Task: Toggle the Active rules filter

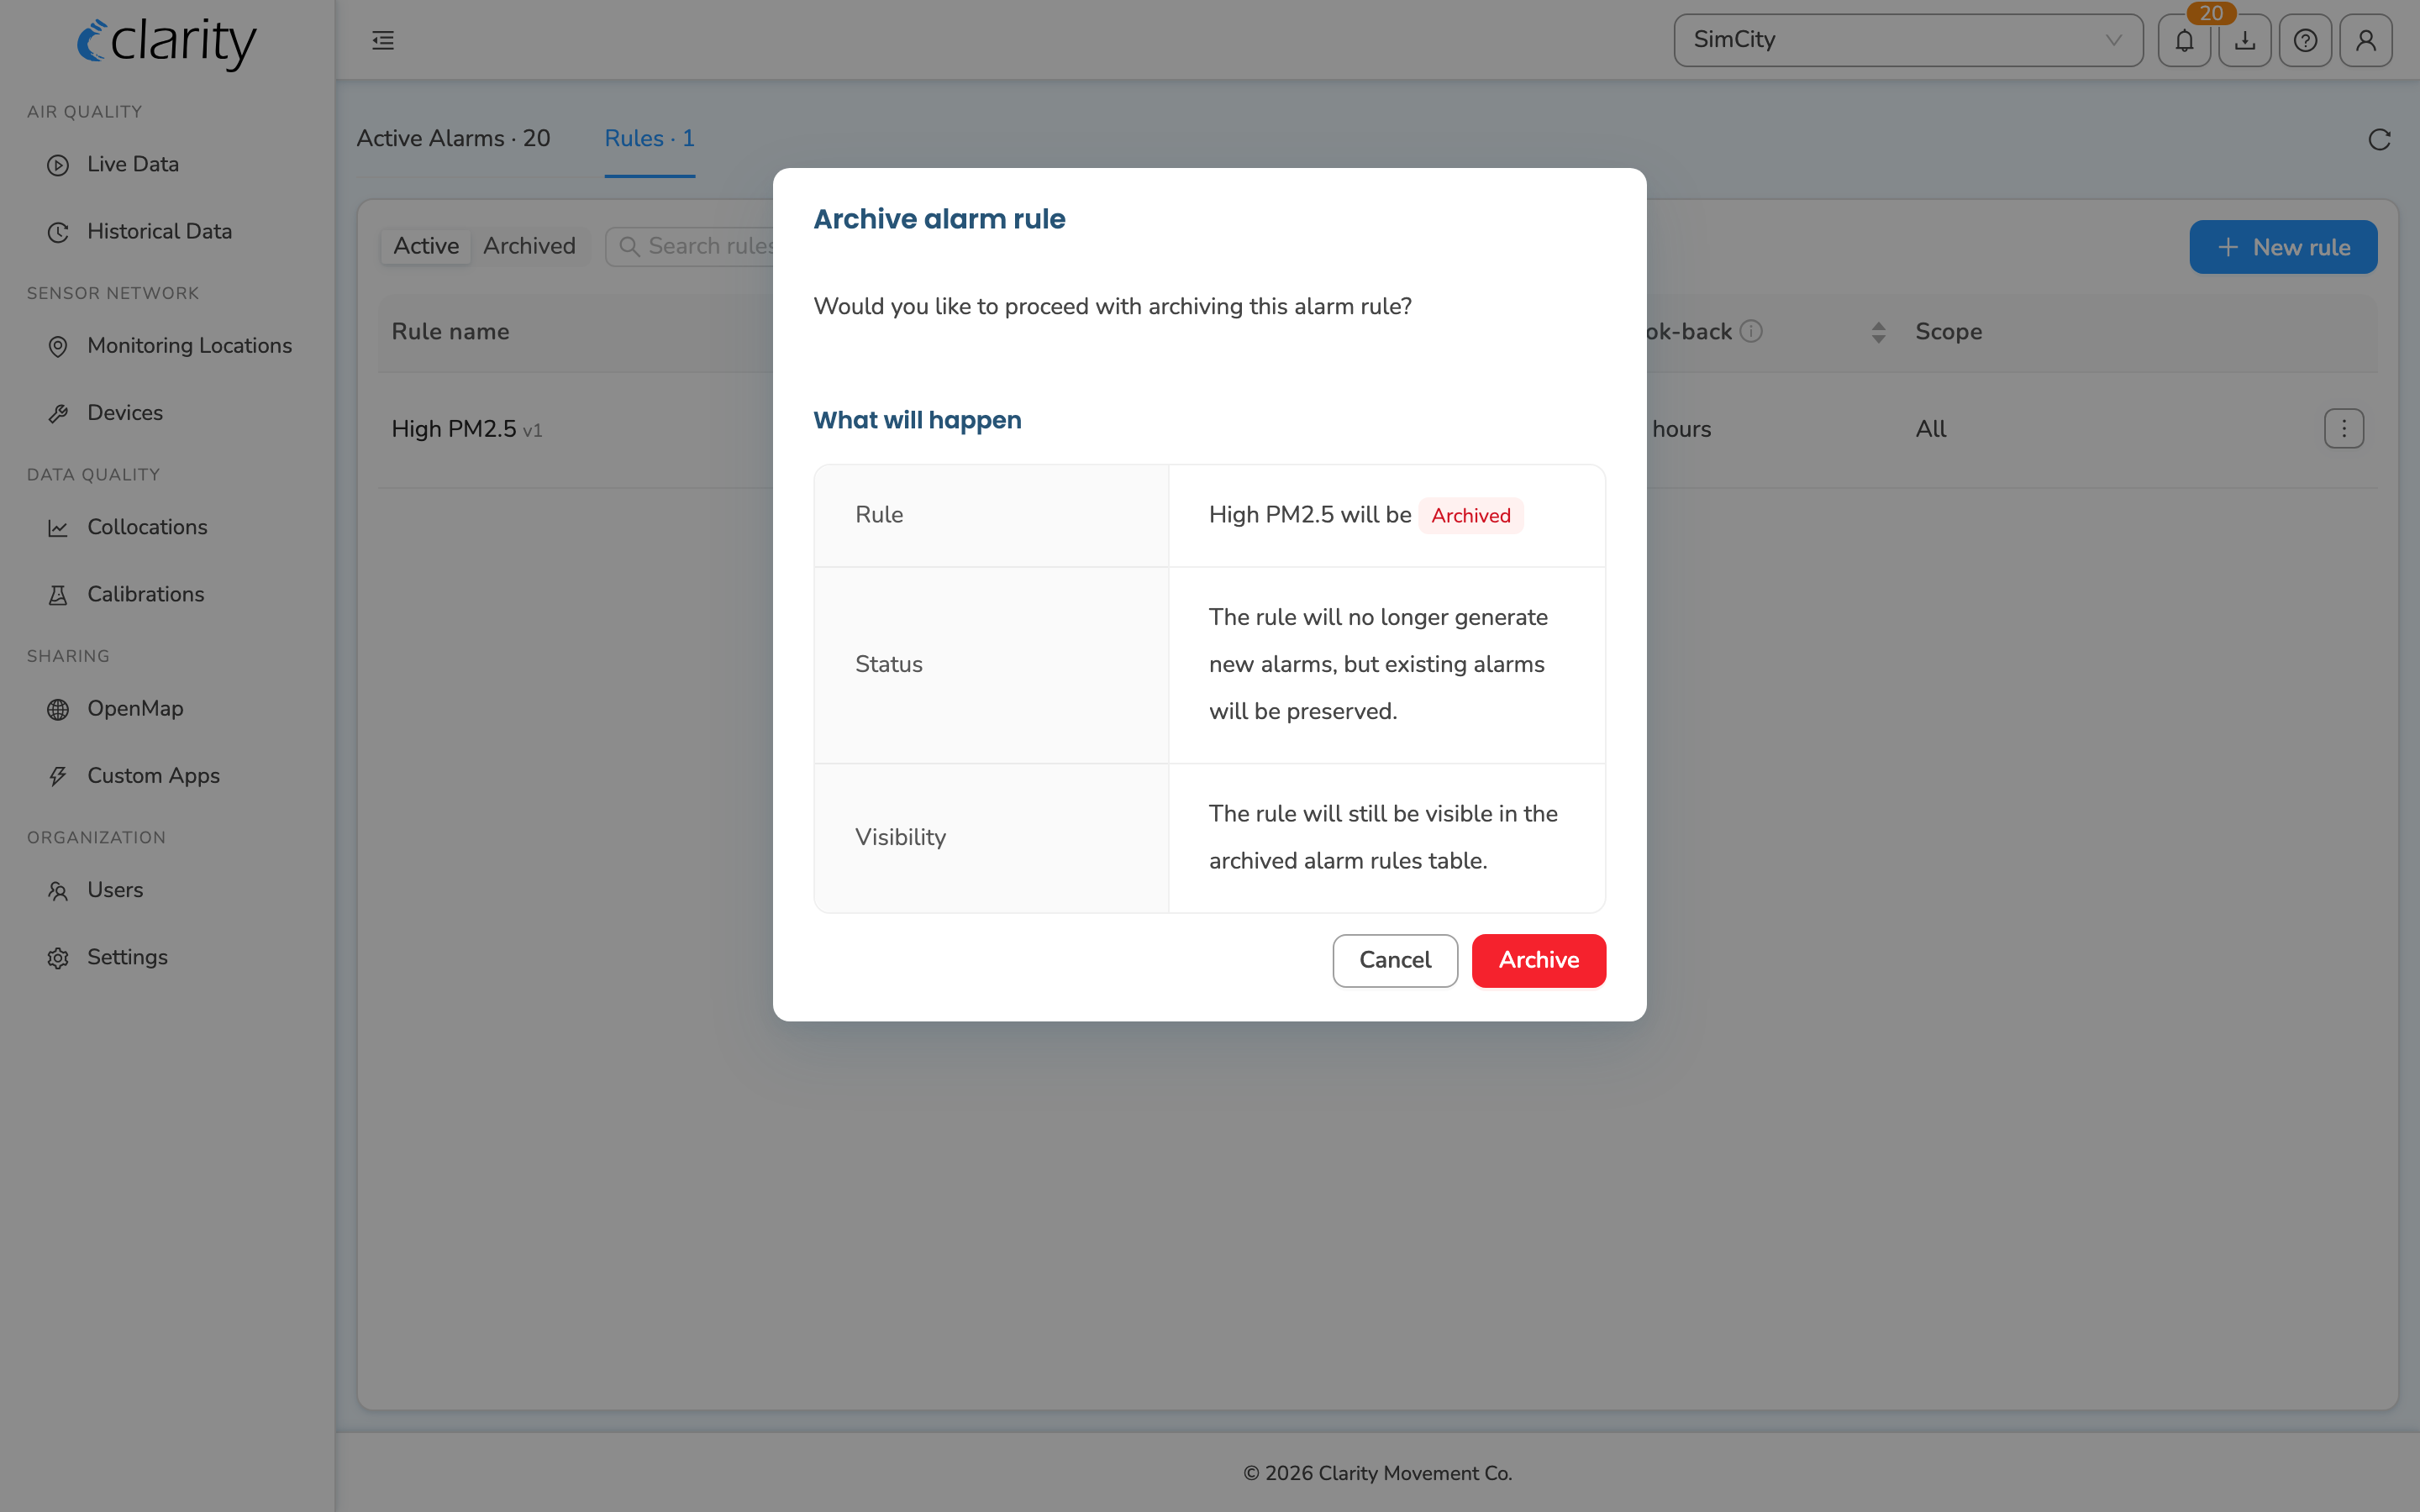Action: click(426, 246)
